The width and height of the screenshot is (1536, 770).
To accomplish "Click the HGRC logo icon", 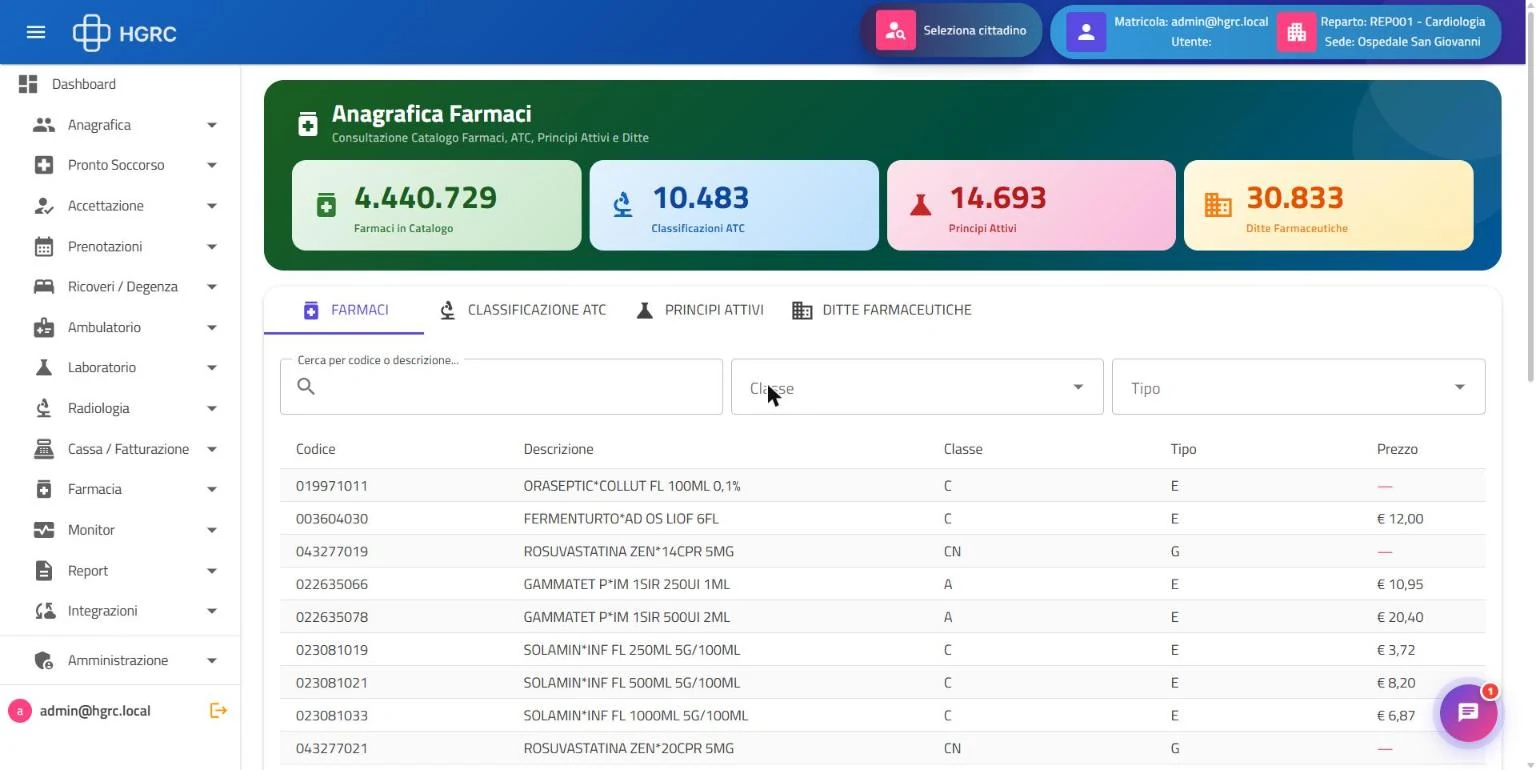I will coord(91,33).
